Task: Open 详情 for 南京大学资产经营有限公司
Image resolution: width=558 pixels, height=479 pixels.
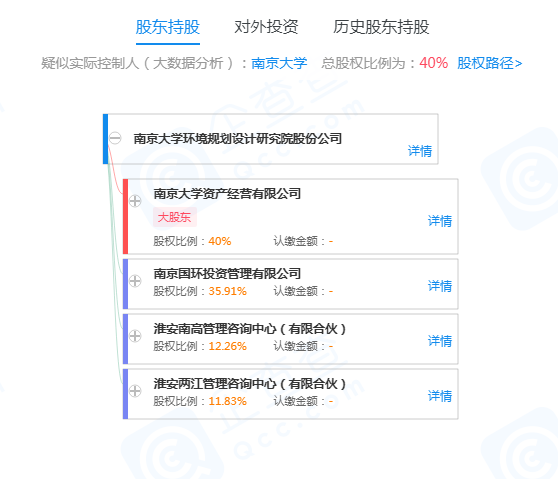Action: coord(440,221)
